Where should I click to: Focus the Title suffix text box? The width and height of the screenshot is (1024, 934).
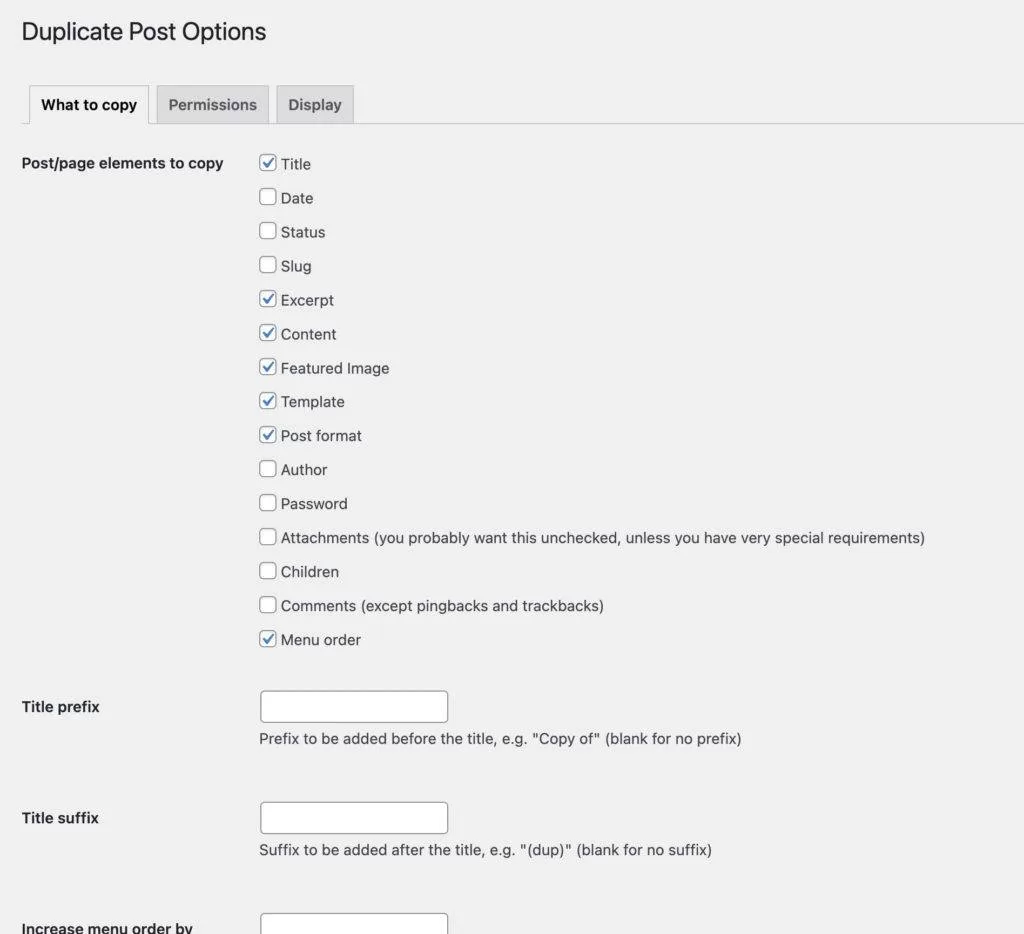click(x=354, y=818)
